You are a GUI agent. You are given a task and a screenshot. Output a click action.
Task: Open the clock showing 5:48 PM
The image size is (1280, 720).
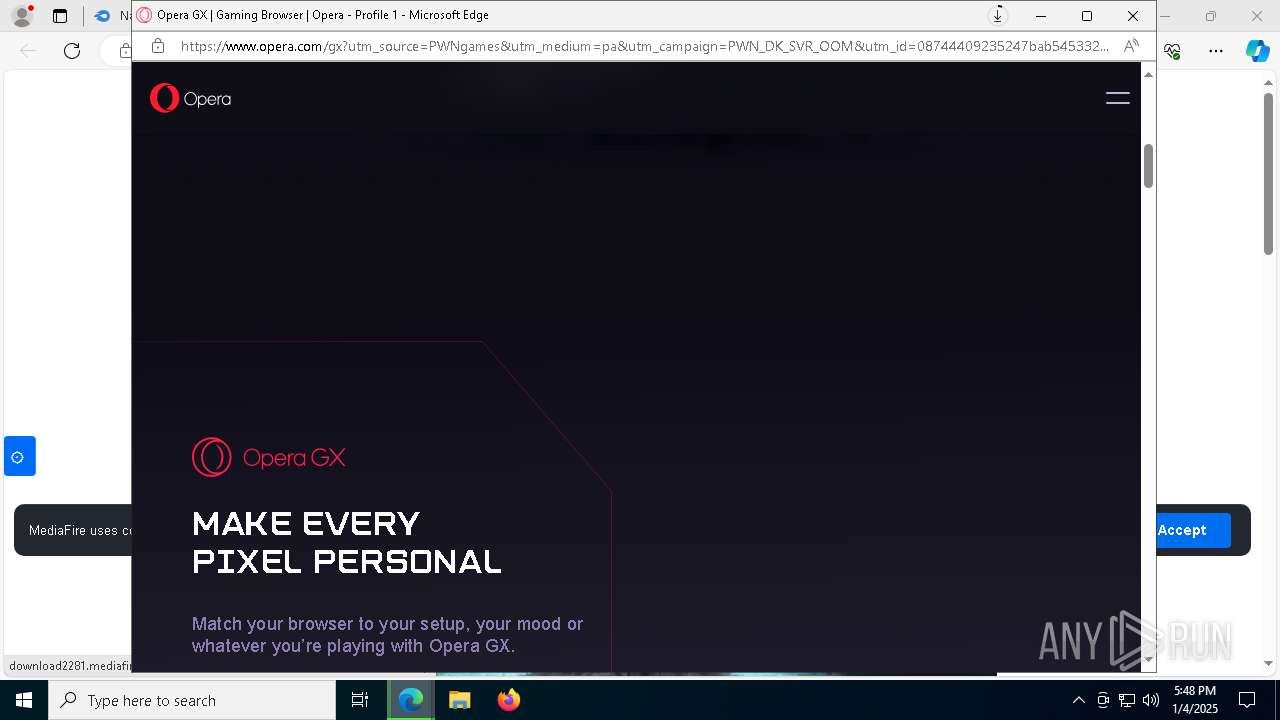point(1195,700)
